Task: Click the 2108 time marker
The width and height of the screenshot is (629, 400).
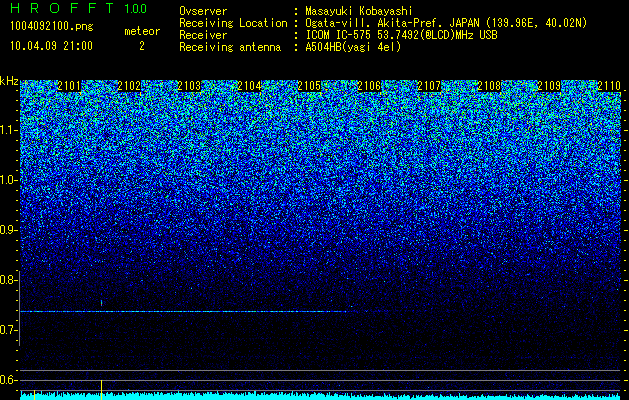Action: click(489, 86)
